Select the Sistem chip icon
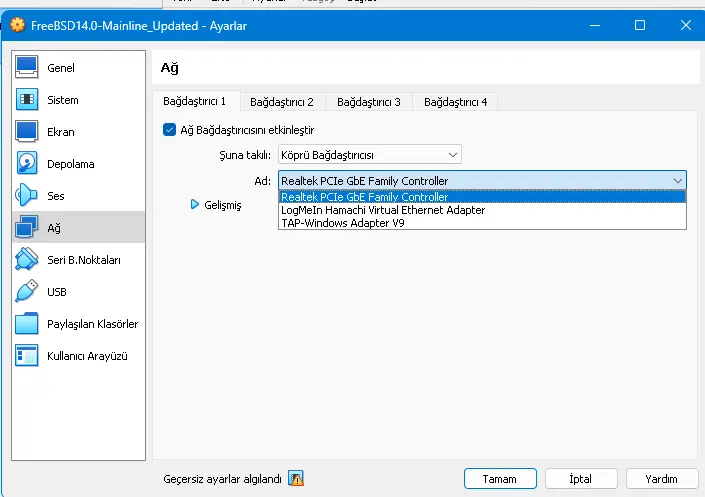Image resolution: width=705 pixels, height=497 pixels. tap(27, 99)
